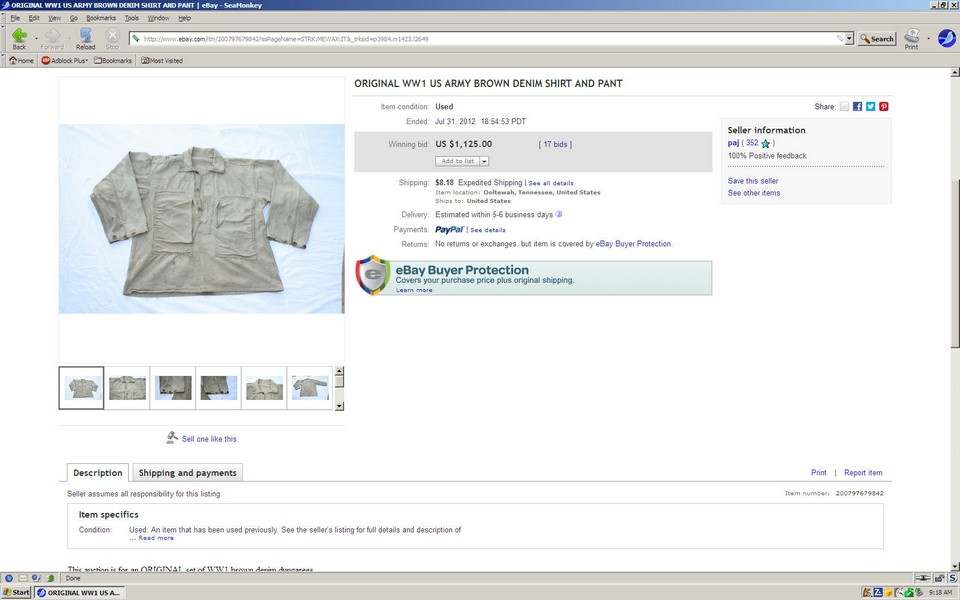Open the Bookmarks menu
The height and width of the screenshot is (600, 960).
point(100,18)
